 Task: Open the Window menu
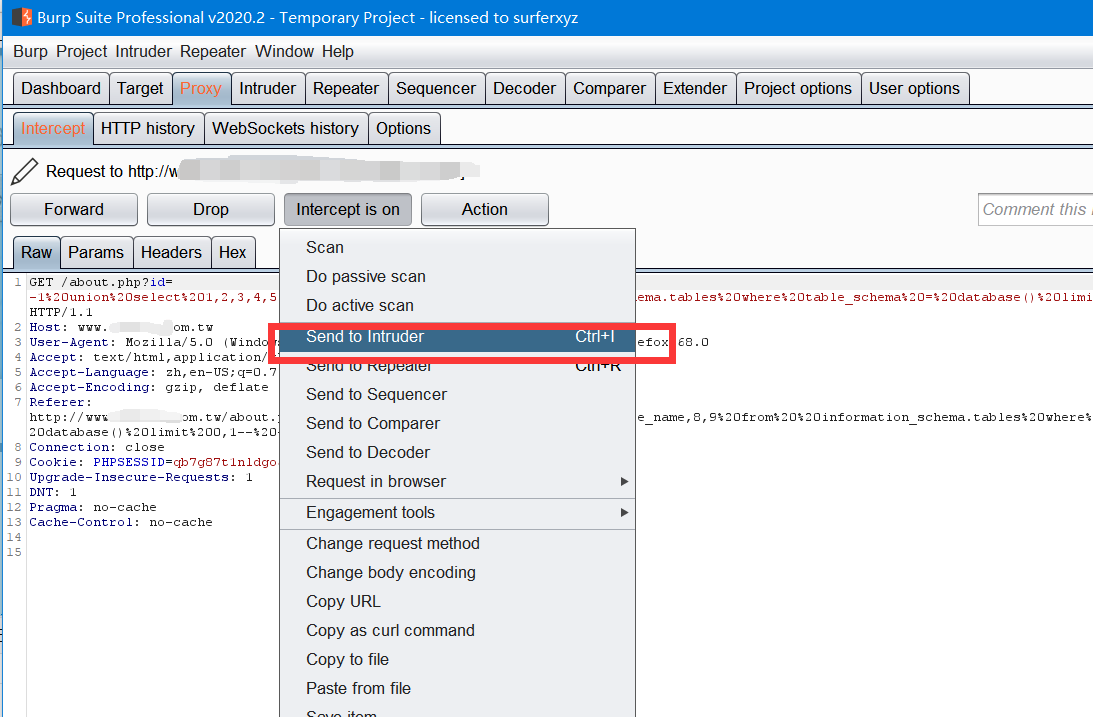284,52
